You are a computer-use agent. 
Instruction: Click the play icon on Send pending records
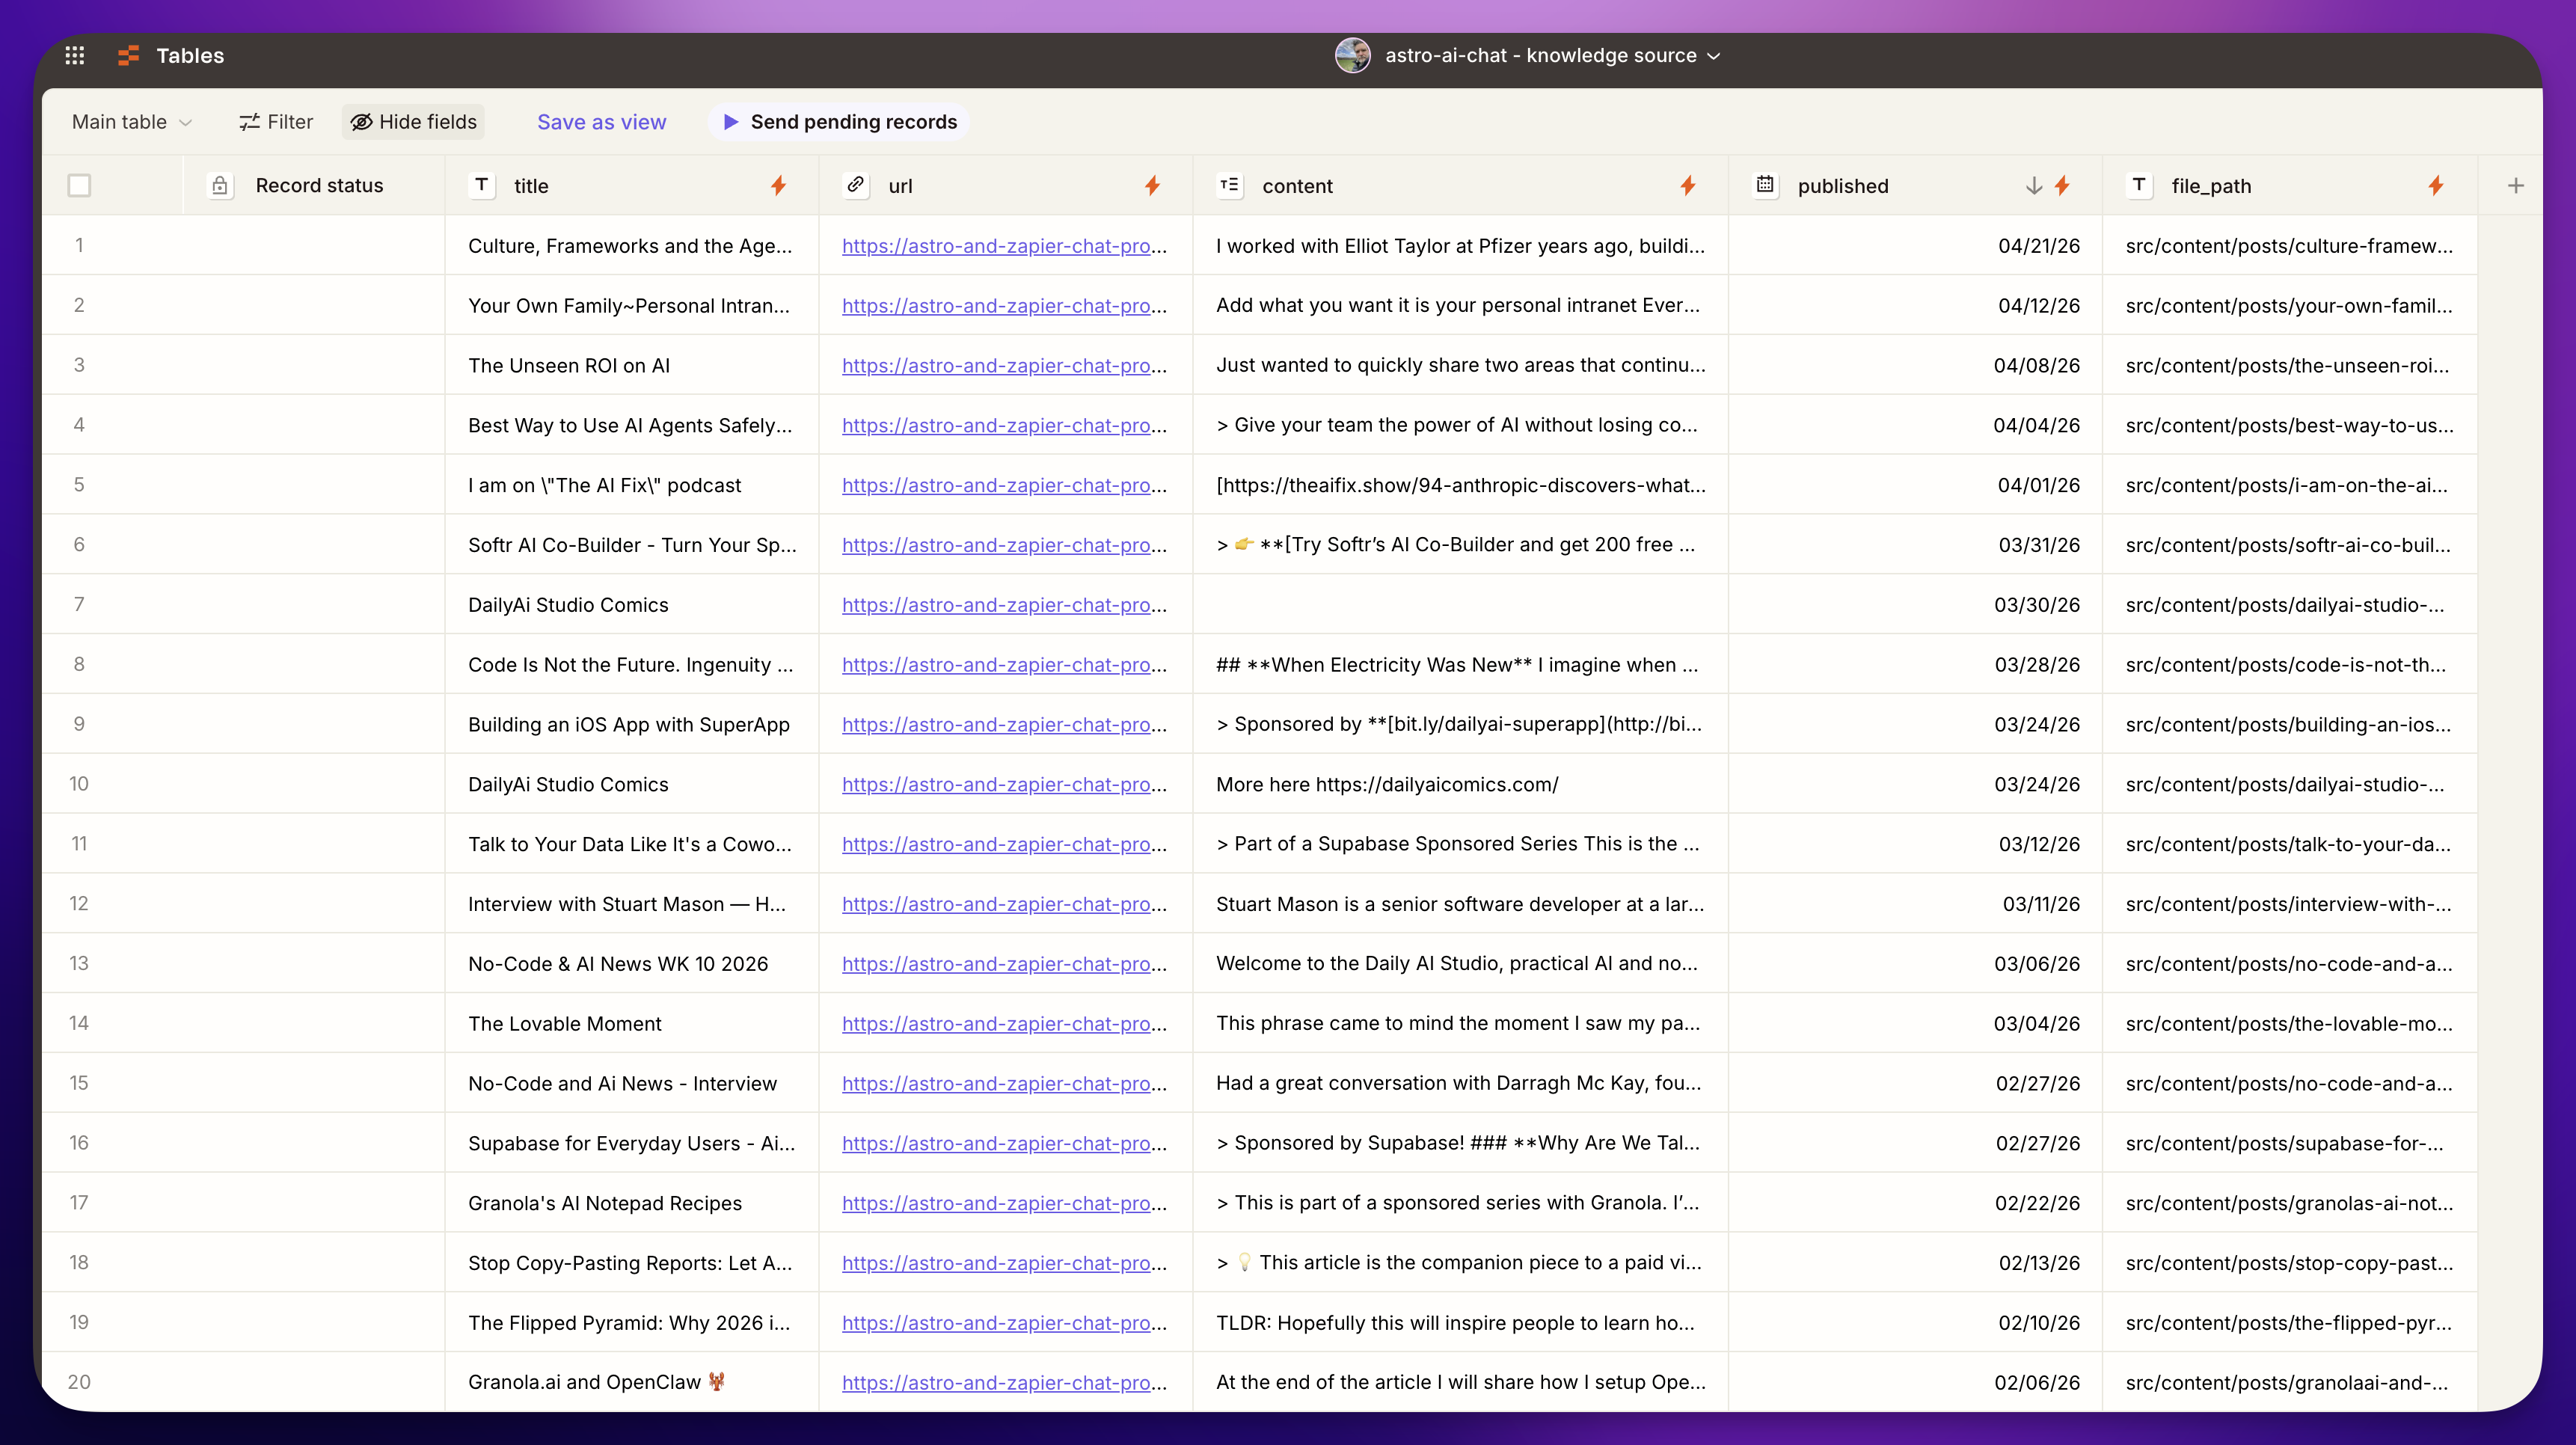[x=731, y=122]
